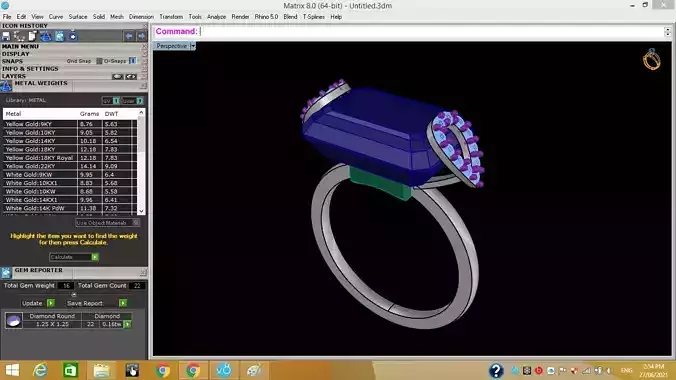Click metal list scrollbar down arrow
The width and height of the screenshot is (676, 380).
[x=141, y=211]
